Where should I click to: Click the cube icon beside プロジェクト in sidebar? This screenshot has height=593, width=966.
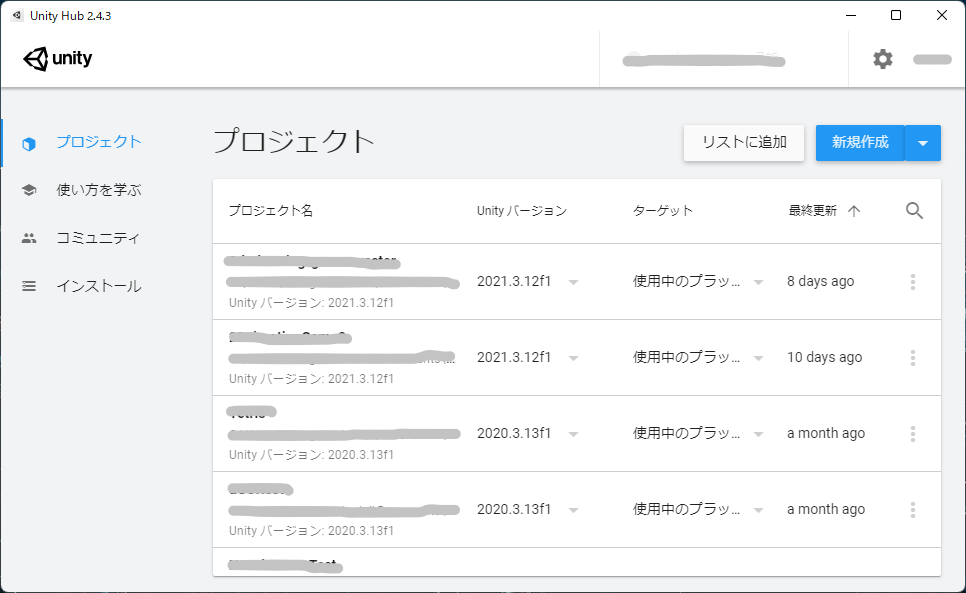tap(28, 144)
